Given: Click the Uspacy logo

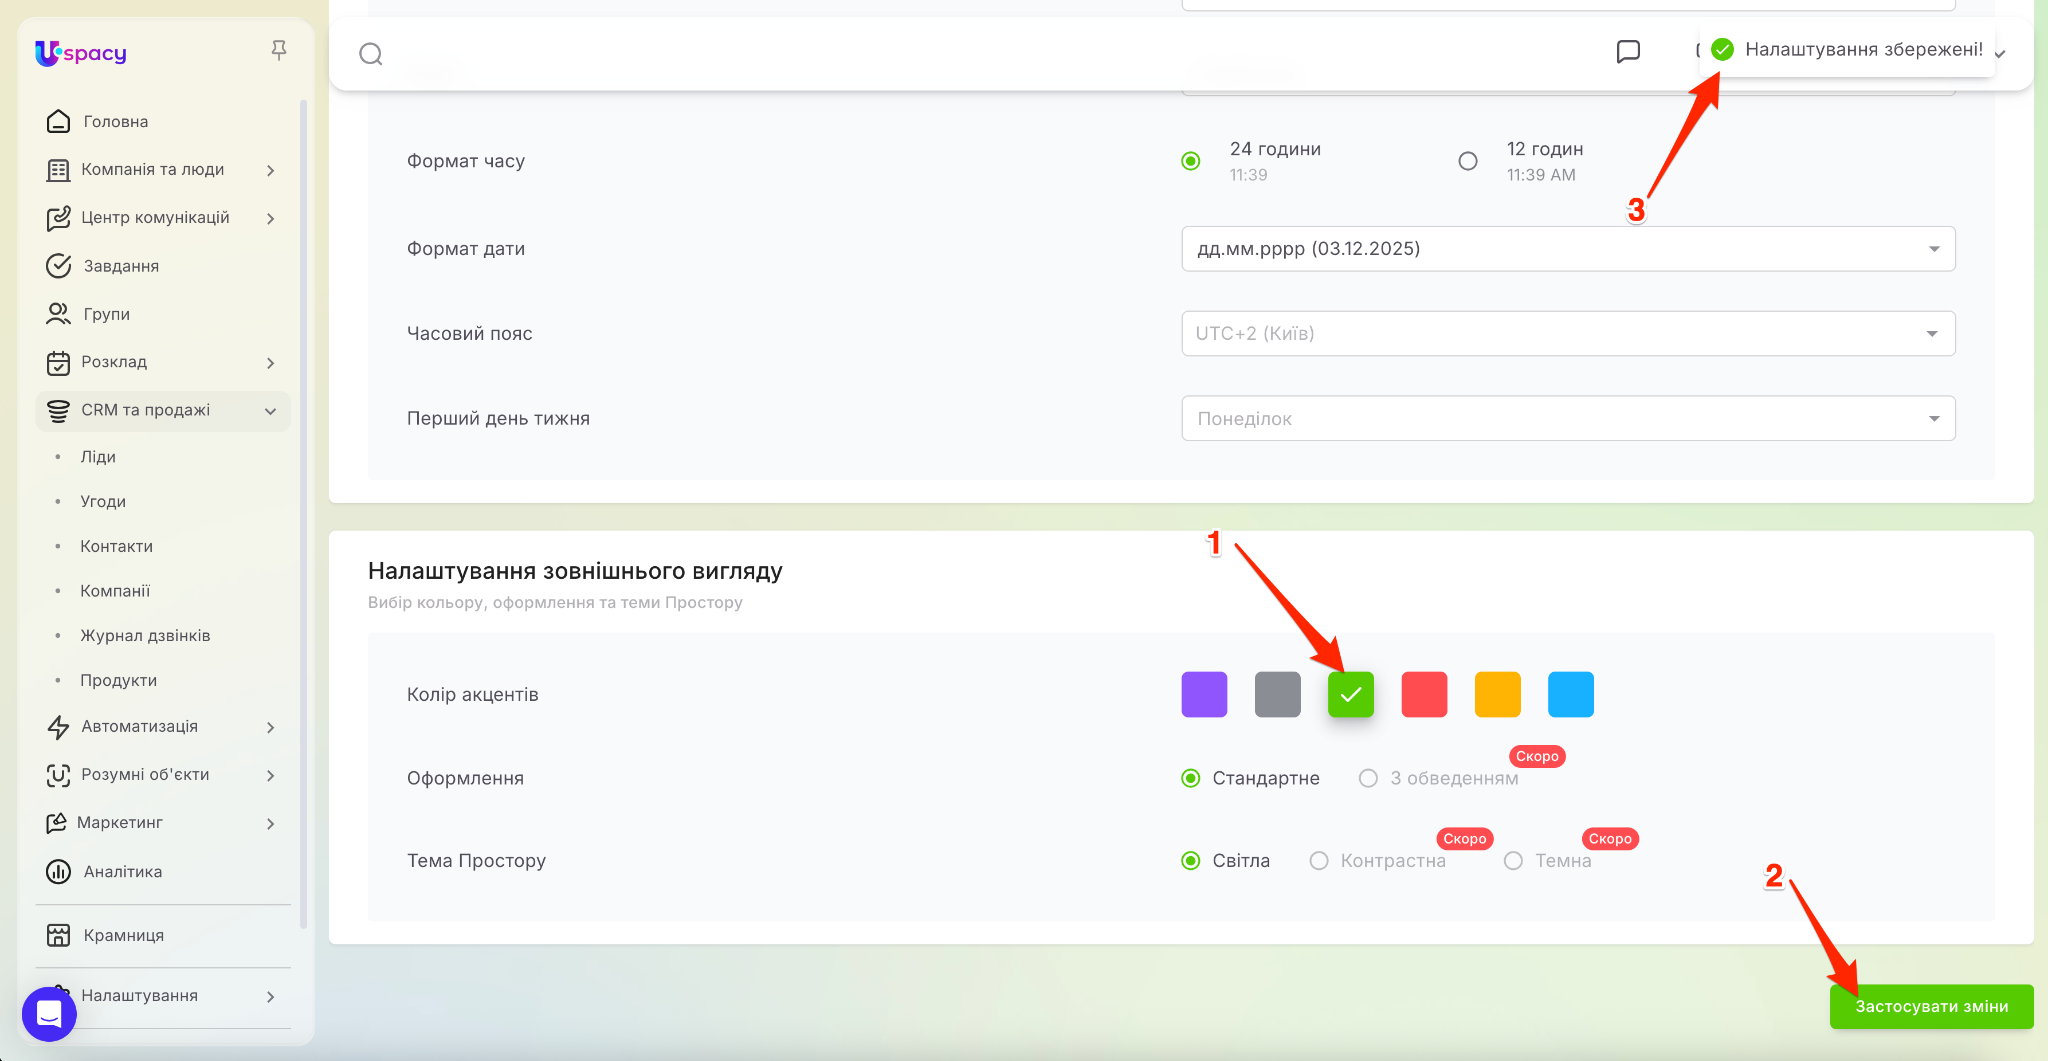Looking at the screenshot, I should (x=81, y=53).
